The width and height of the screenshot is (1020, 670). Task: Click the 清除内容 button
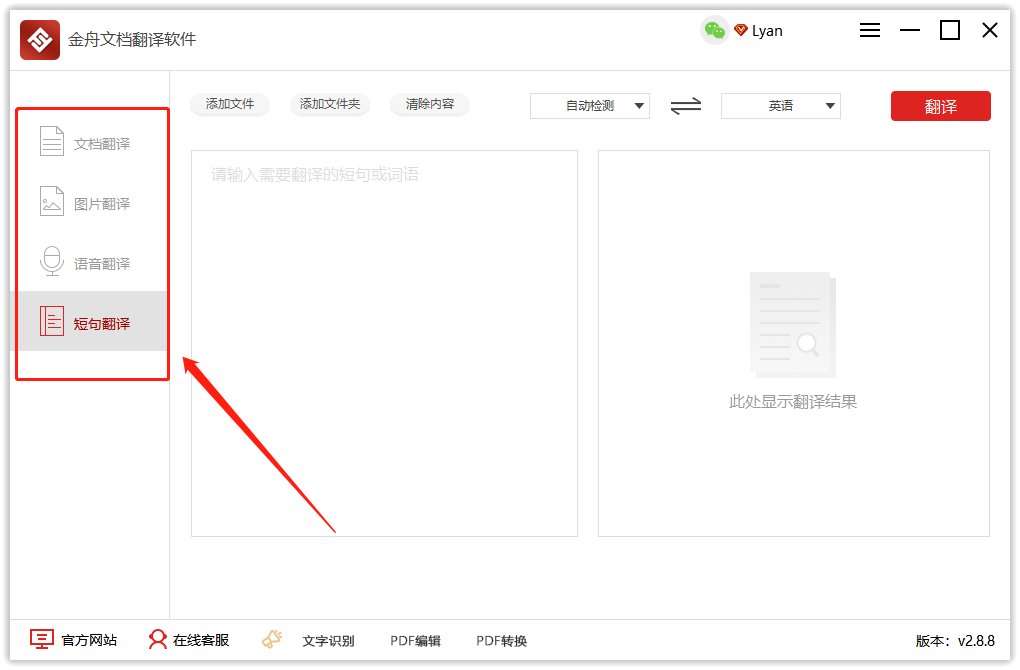[x=429, y=104]
